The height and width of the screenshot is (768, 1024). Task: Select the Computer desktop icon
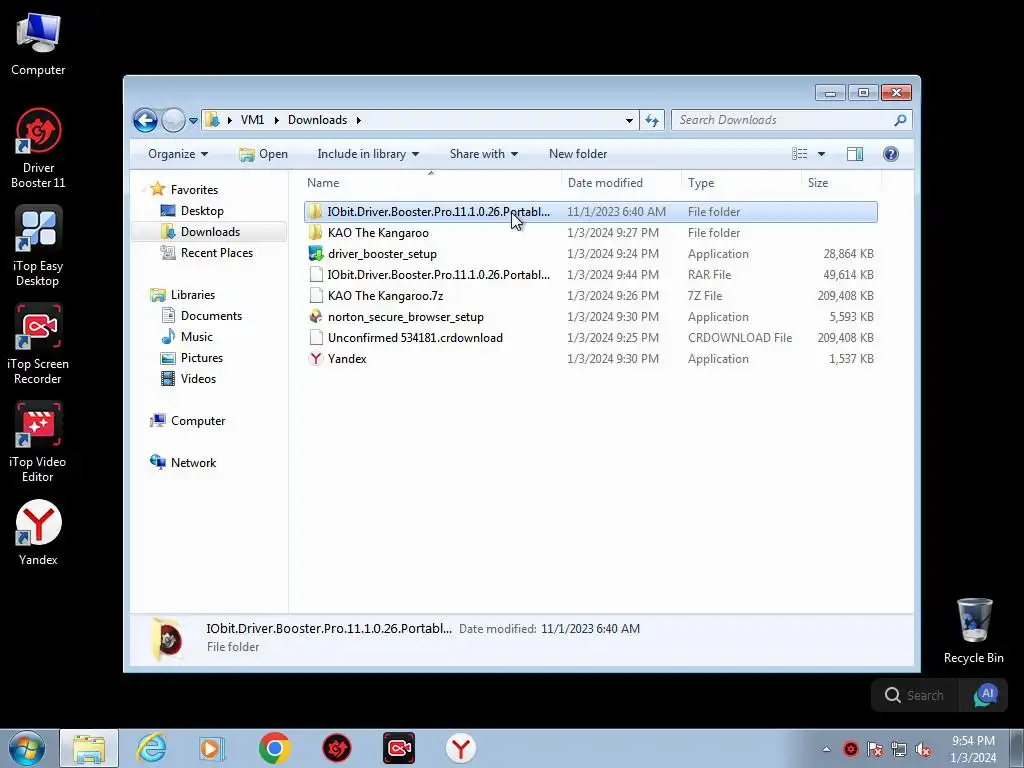pos(38,43)
